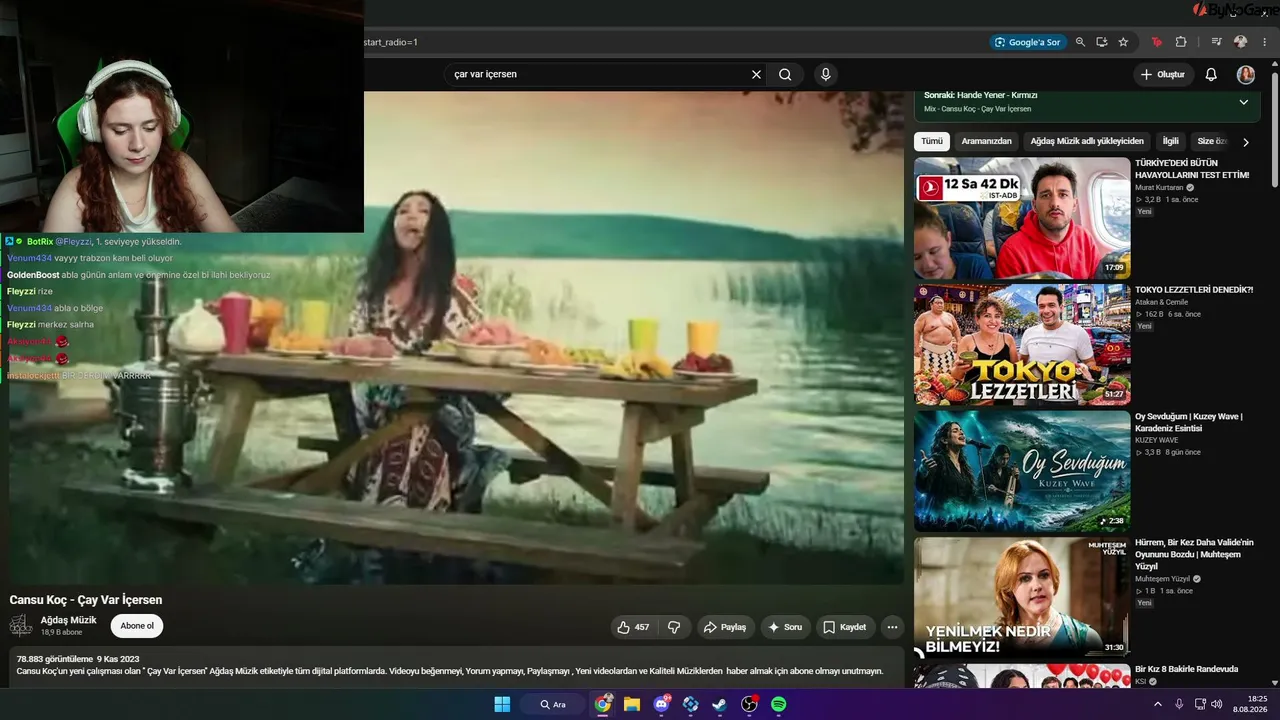
Task: Show more filter chips with right arrow
Action: [x=1245, y=142]
